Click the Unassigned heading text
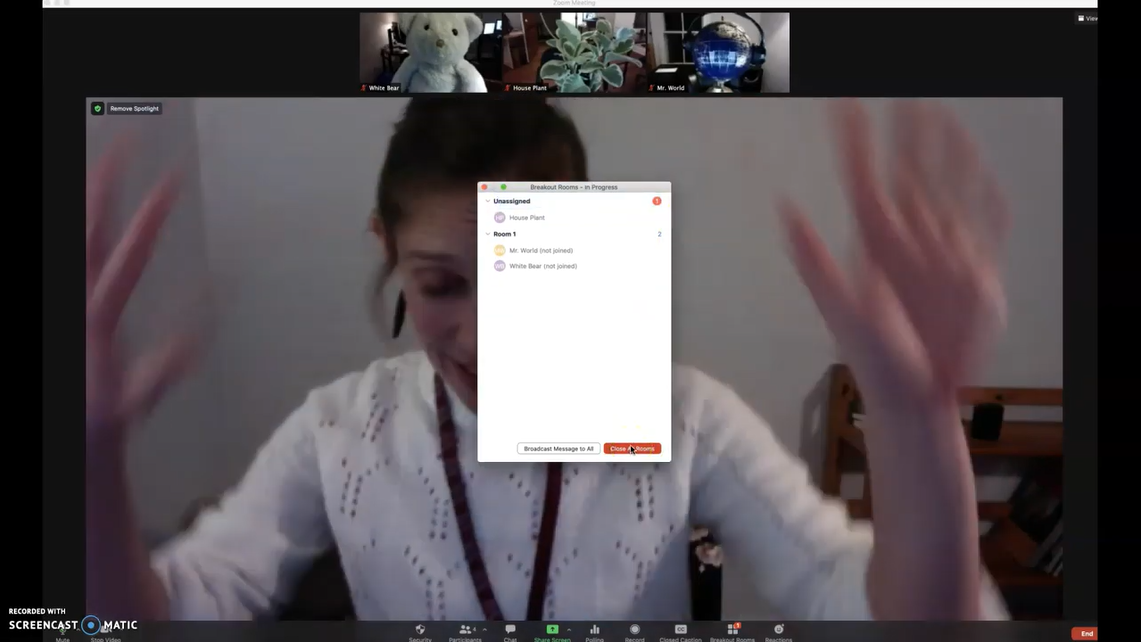 (x=512, y=201)
